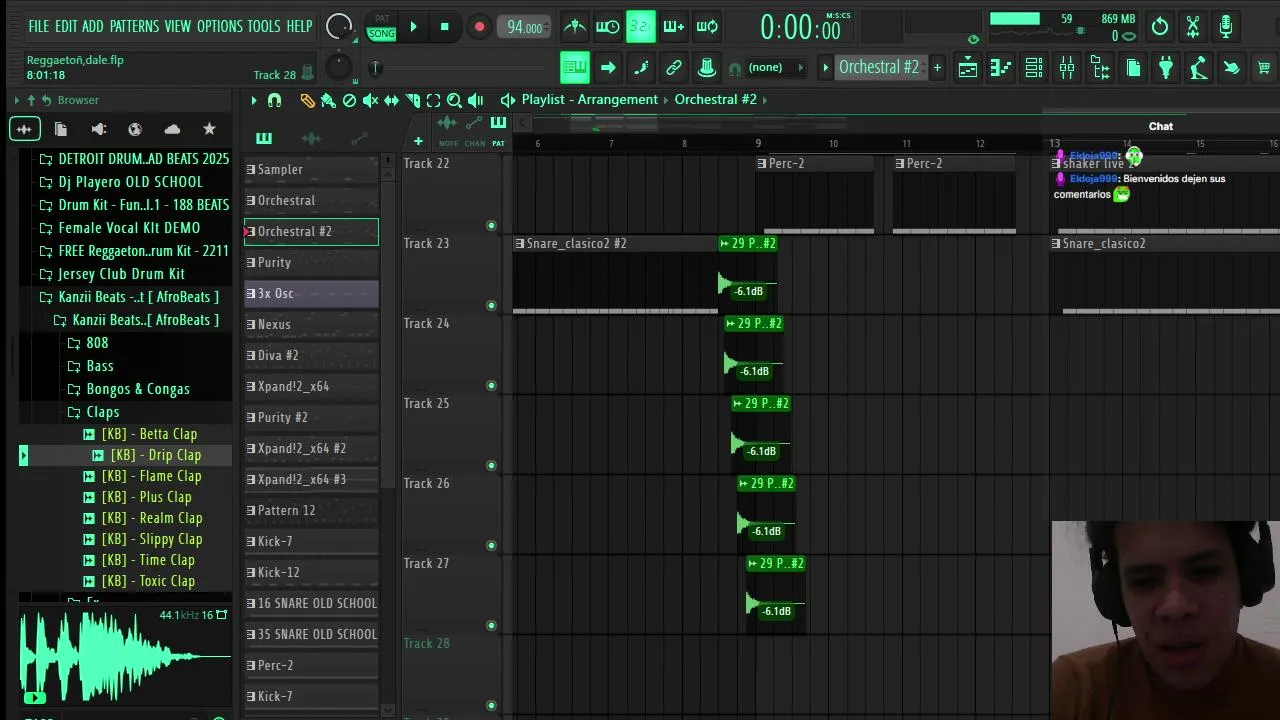Screen dimensions: 1280x720
Task: Mute Track 25 with its green dot
Action: (491, 466)
